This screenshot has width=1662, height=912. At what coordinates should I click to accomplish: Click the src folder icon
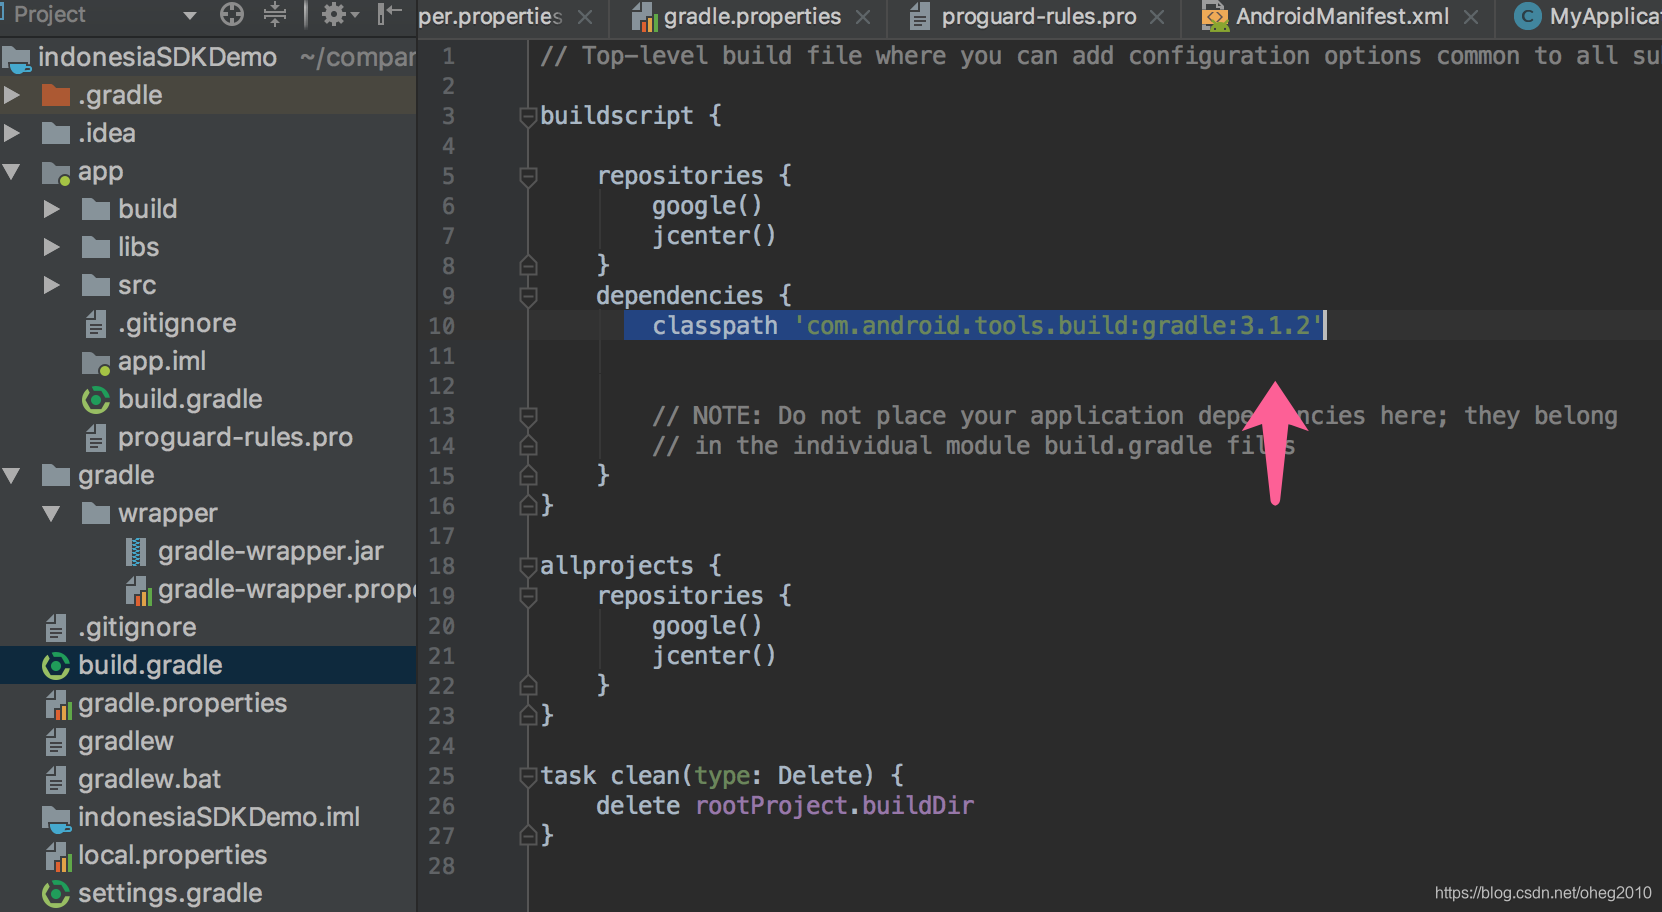tap(96, 285)
